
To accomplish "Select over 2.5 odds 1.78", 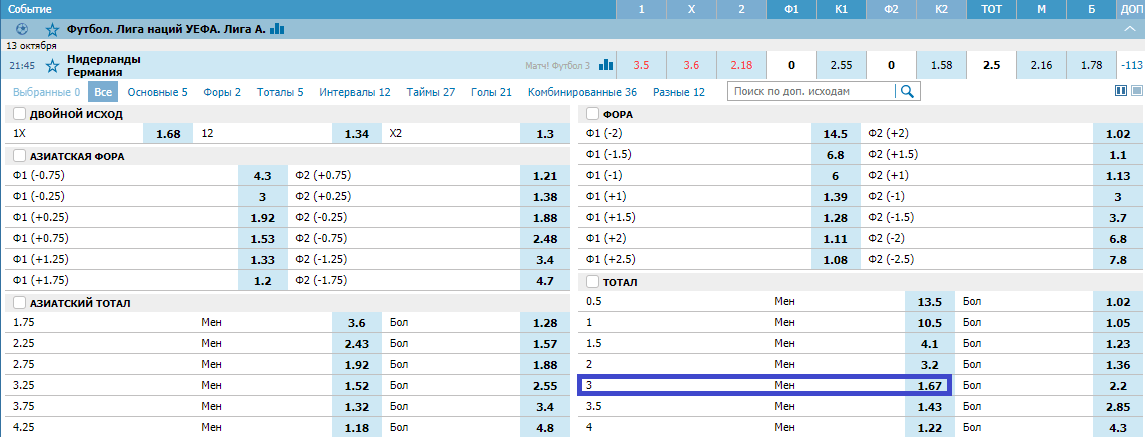I will pyautogui.click(x=1092, y=66).
